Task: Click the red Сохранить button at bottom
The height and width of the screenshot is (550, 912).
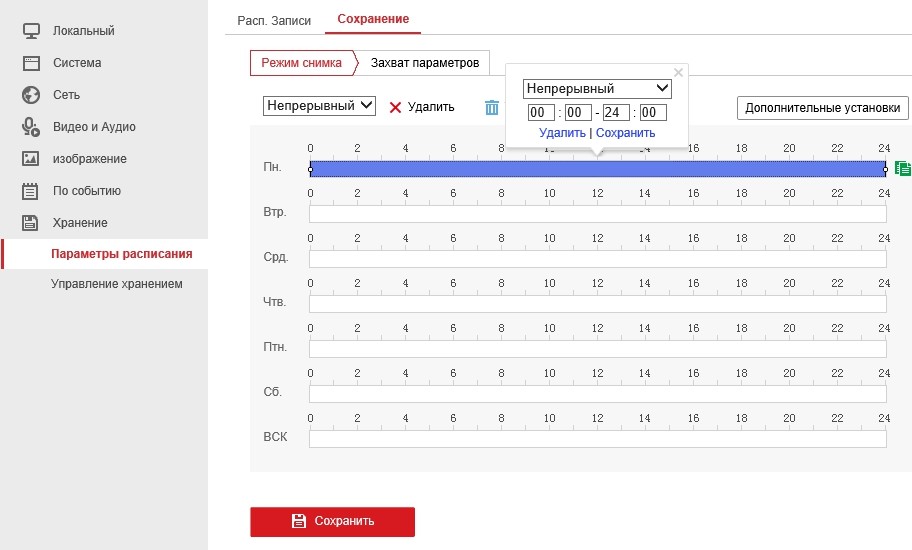Action: pos(332,521)
